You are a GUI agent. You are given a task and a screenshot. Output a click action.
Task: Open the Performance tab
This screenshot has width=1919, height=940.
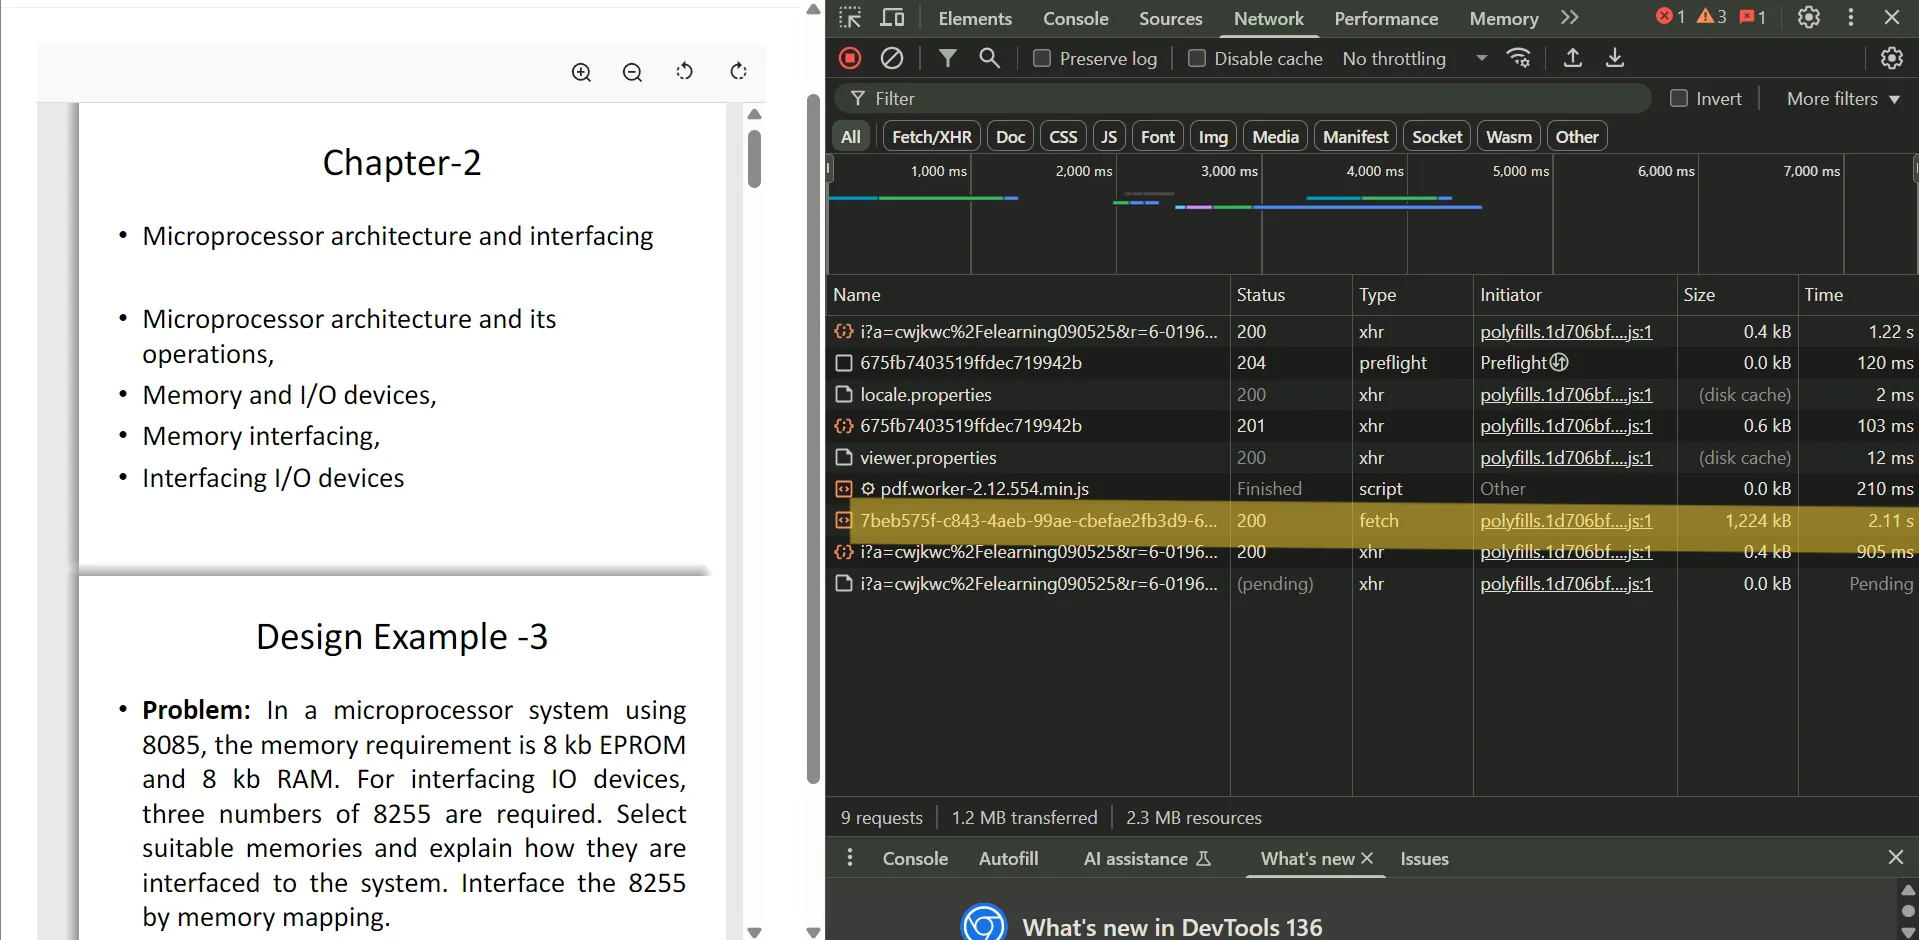tap(1385, 18)
